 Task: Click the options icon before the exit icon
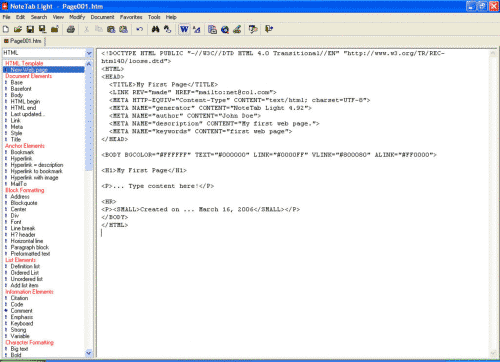tap(253, 29)
